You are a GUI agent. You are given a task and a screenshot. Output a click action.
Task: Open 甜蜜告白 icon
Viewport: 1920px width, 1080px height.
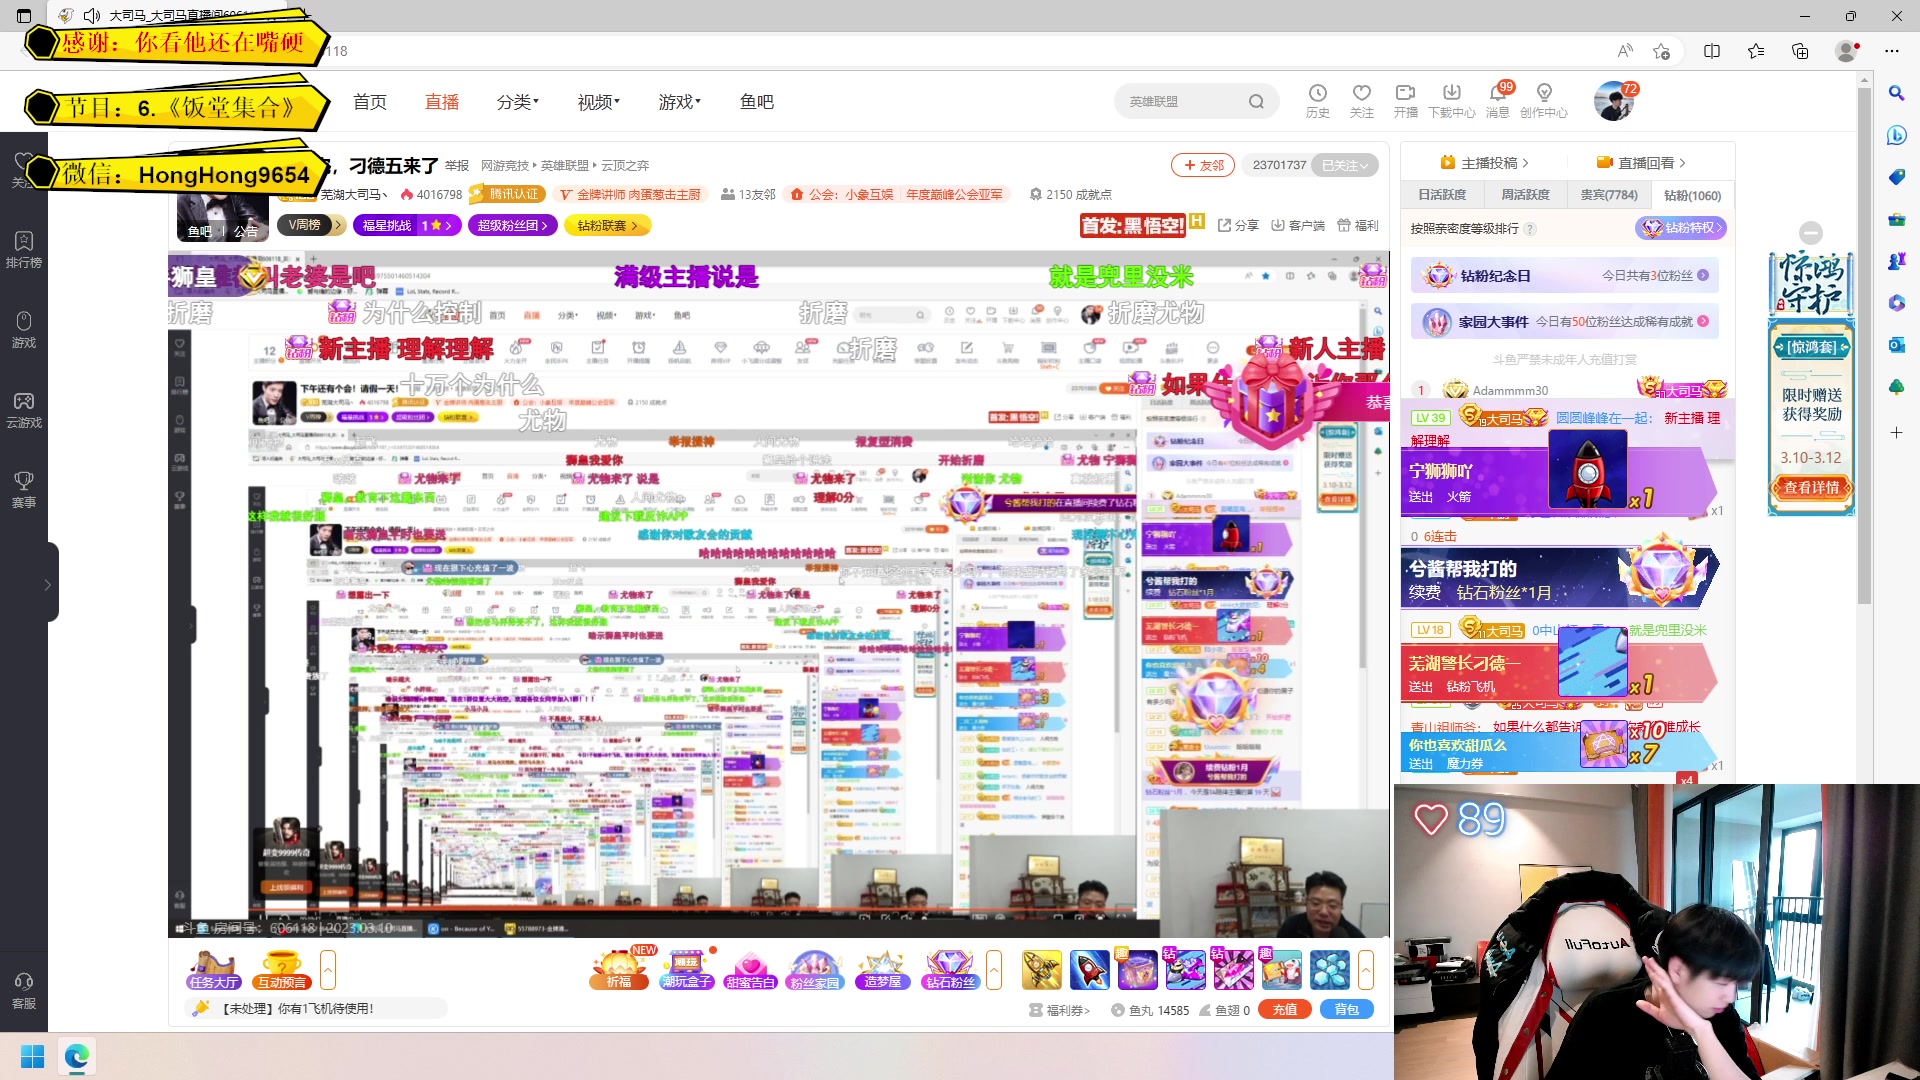(x=750, y=969)
